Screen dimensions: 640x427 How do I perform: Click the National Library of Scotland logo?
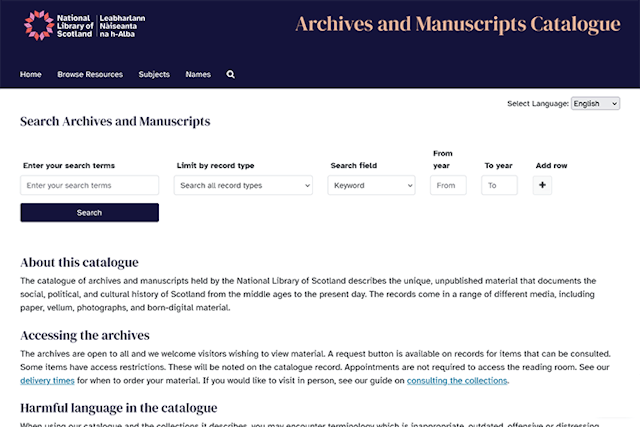point(84,25)
